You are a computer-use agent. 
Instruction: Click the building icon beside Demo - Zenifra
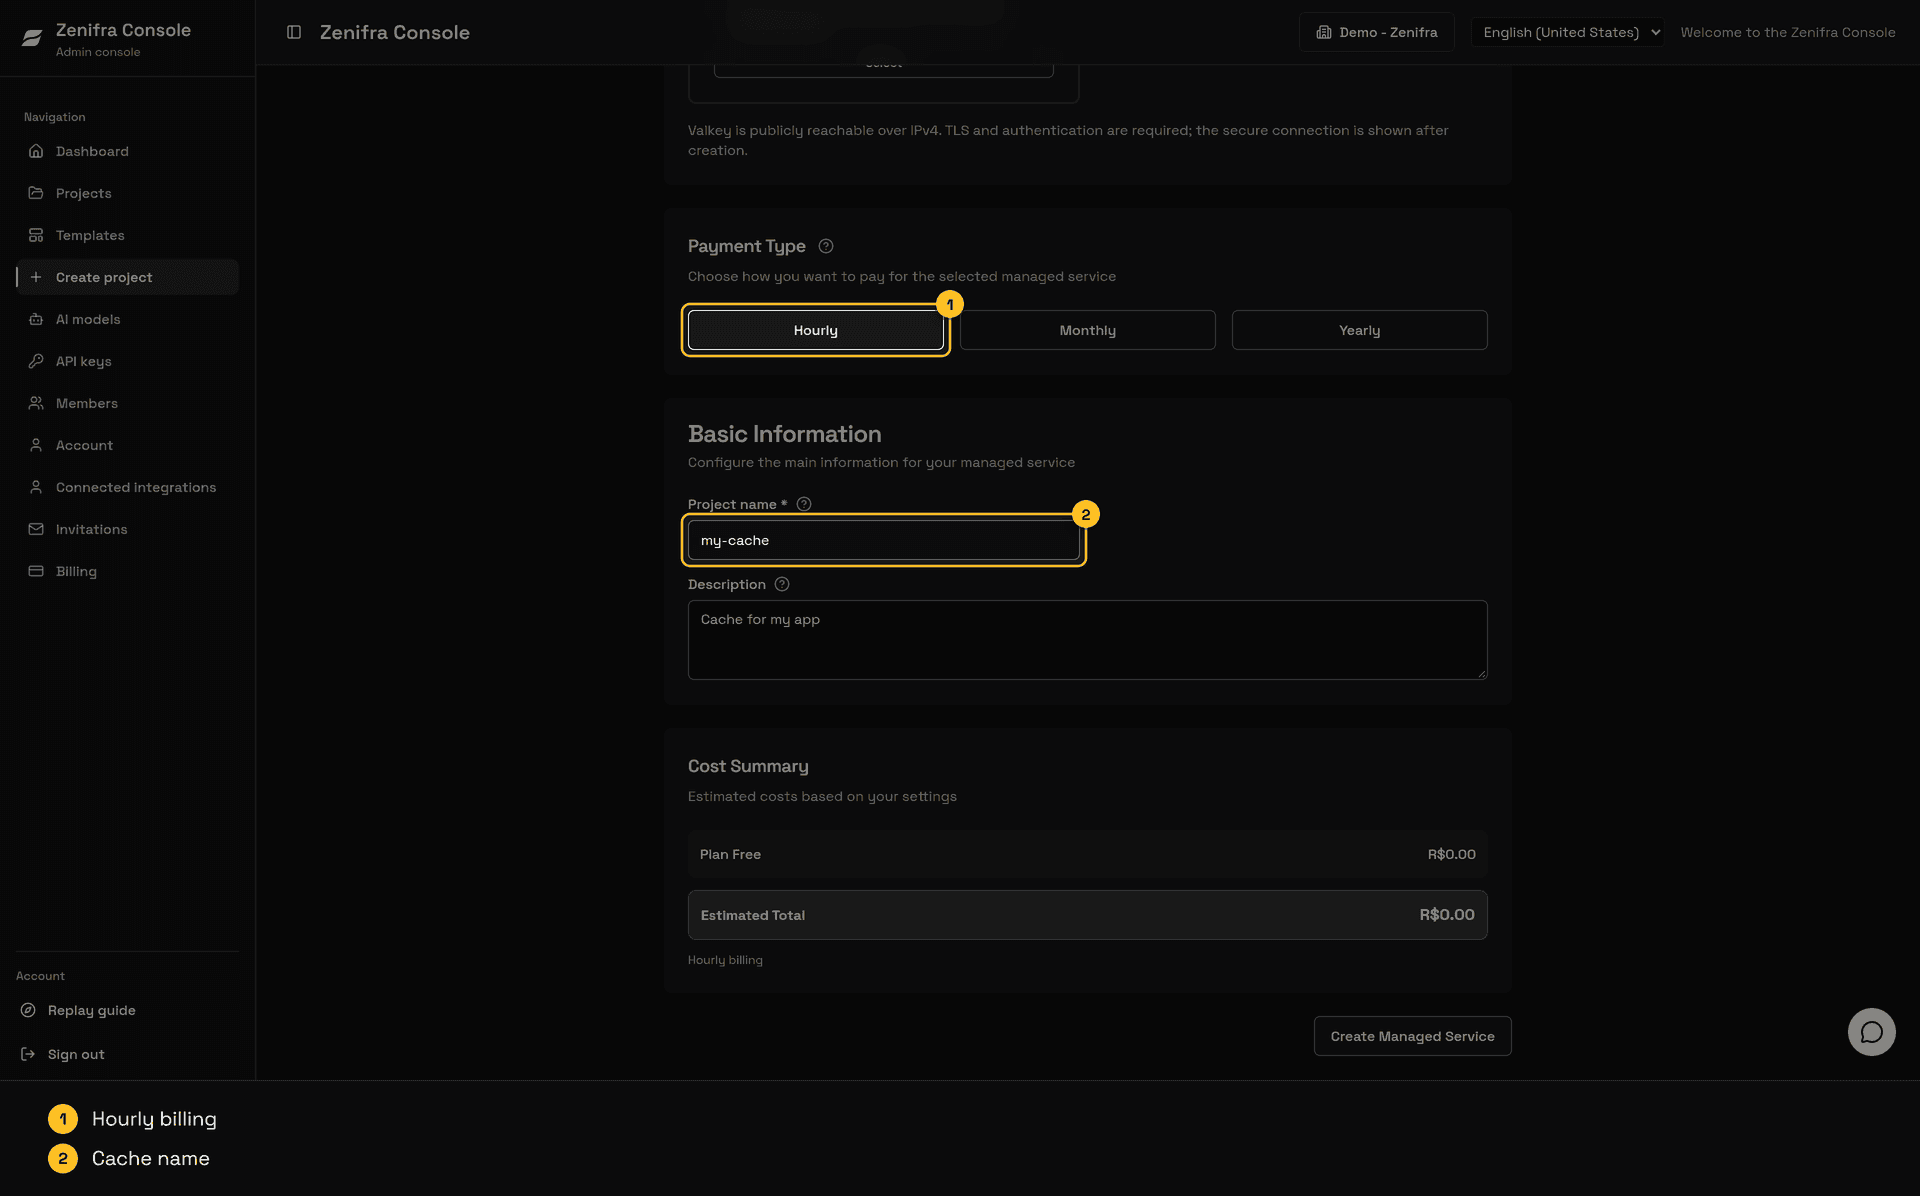point(1324,32)
